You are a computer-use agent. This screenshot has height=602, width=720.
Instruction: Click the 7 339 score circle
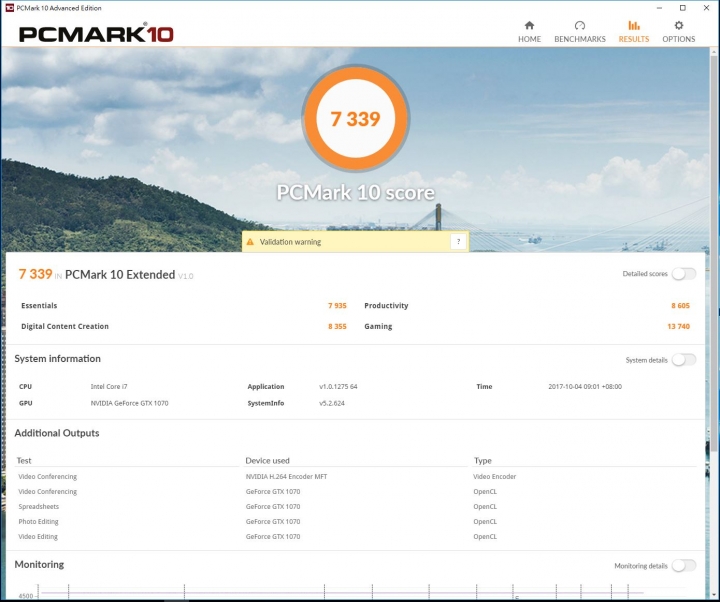point(355,118)
